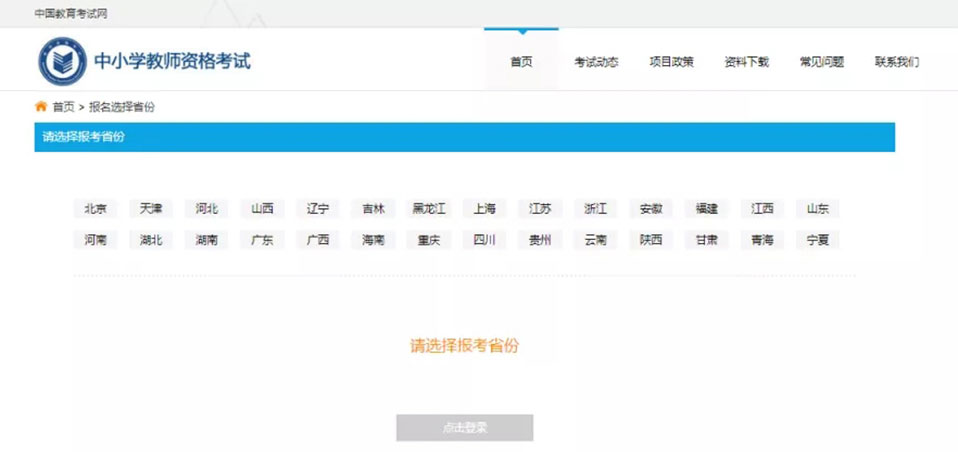This screenshot has width=958, height=452.
Task: Go to 项目政策 page
Action: pos(671,62)
